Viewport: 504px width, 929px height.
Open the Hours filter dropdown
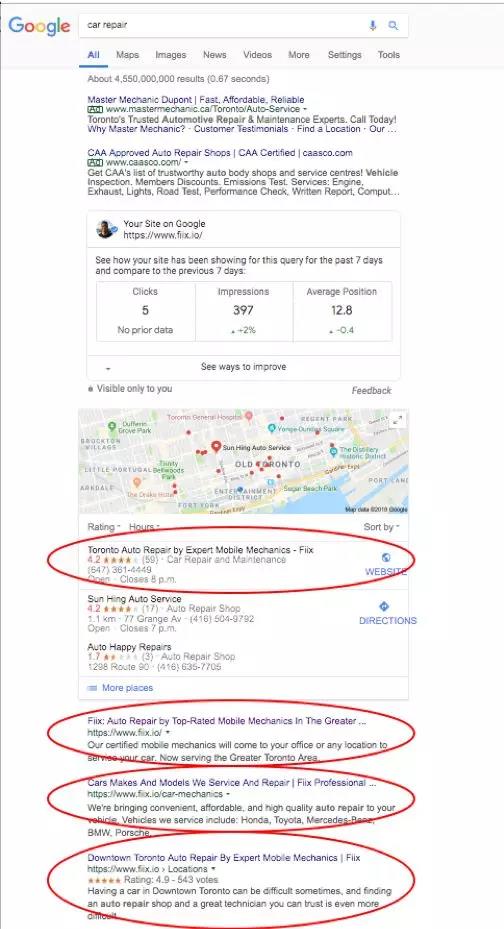144,527
